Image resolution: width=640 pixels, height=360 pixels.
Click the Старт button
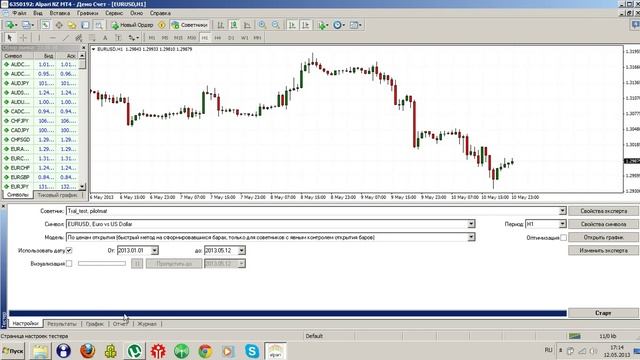tap(603, 313)
